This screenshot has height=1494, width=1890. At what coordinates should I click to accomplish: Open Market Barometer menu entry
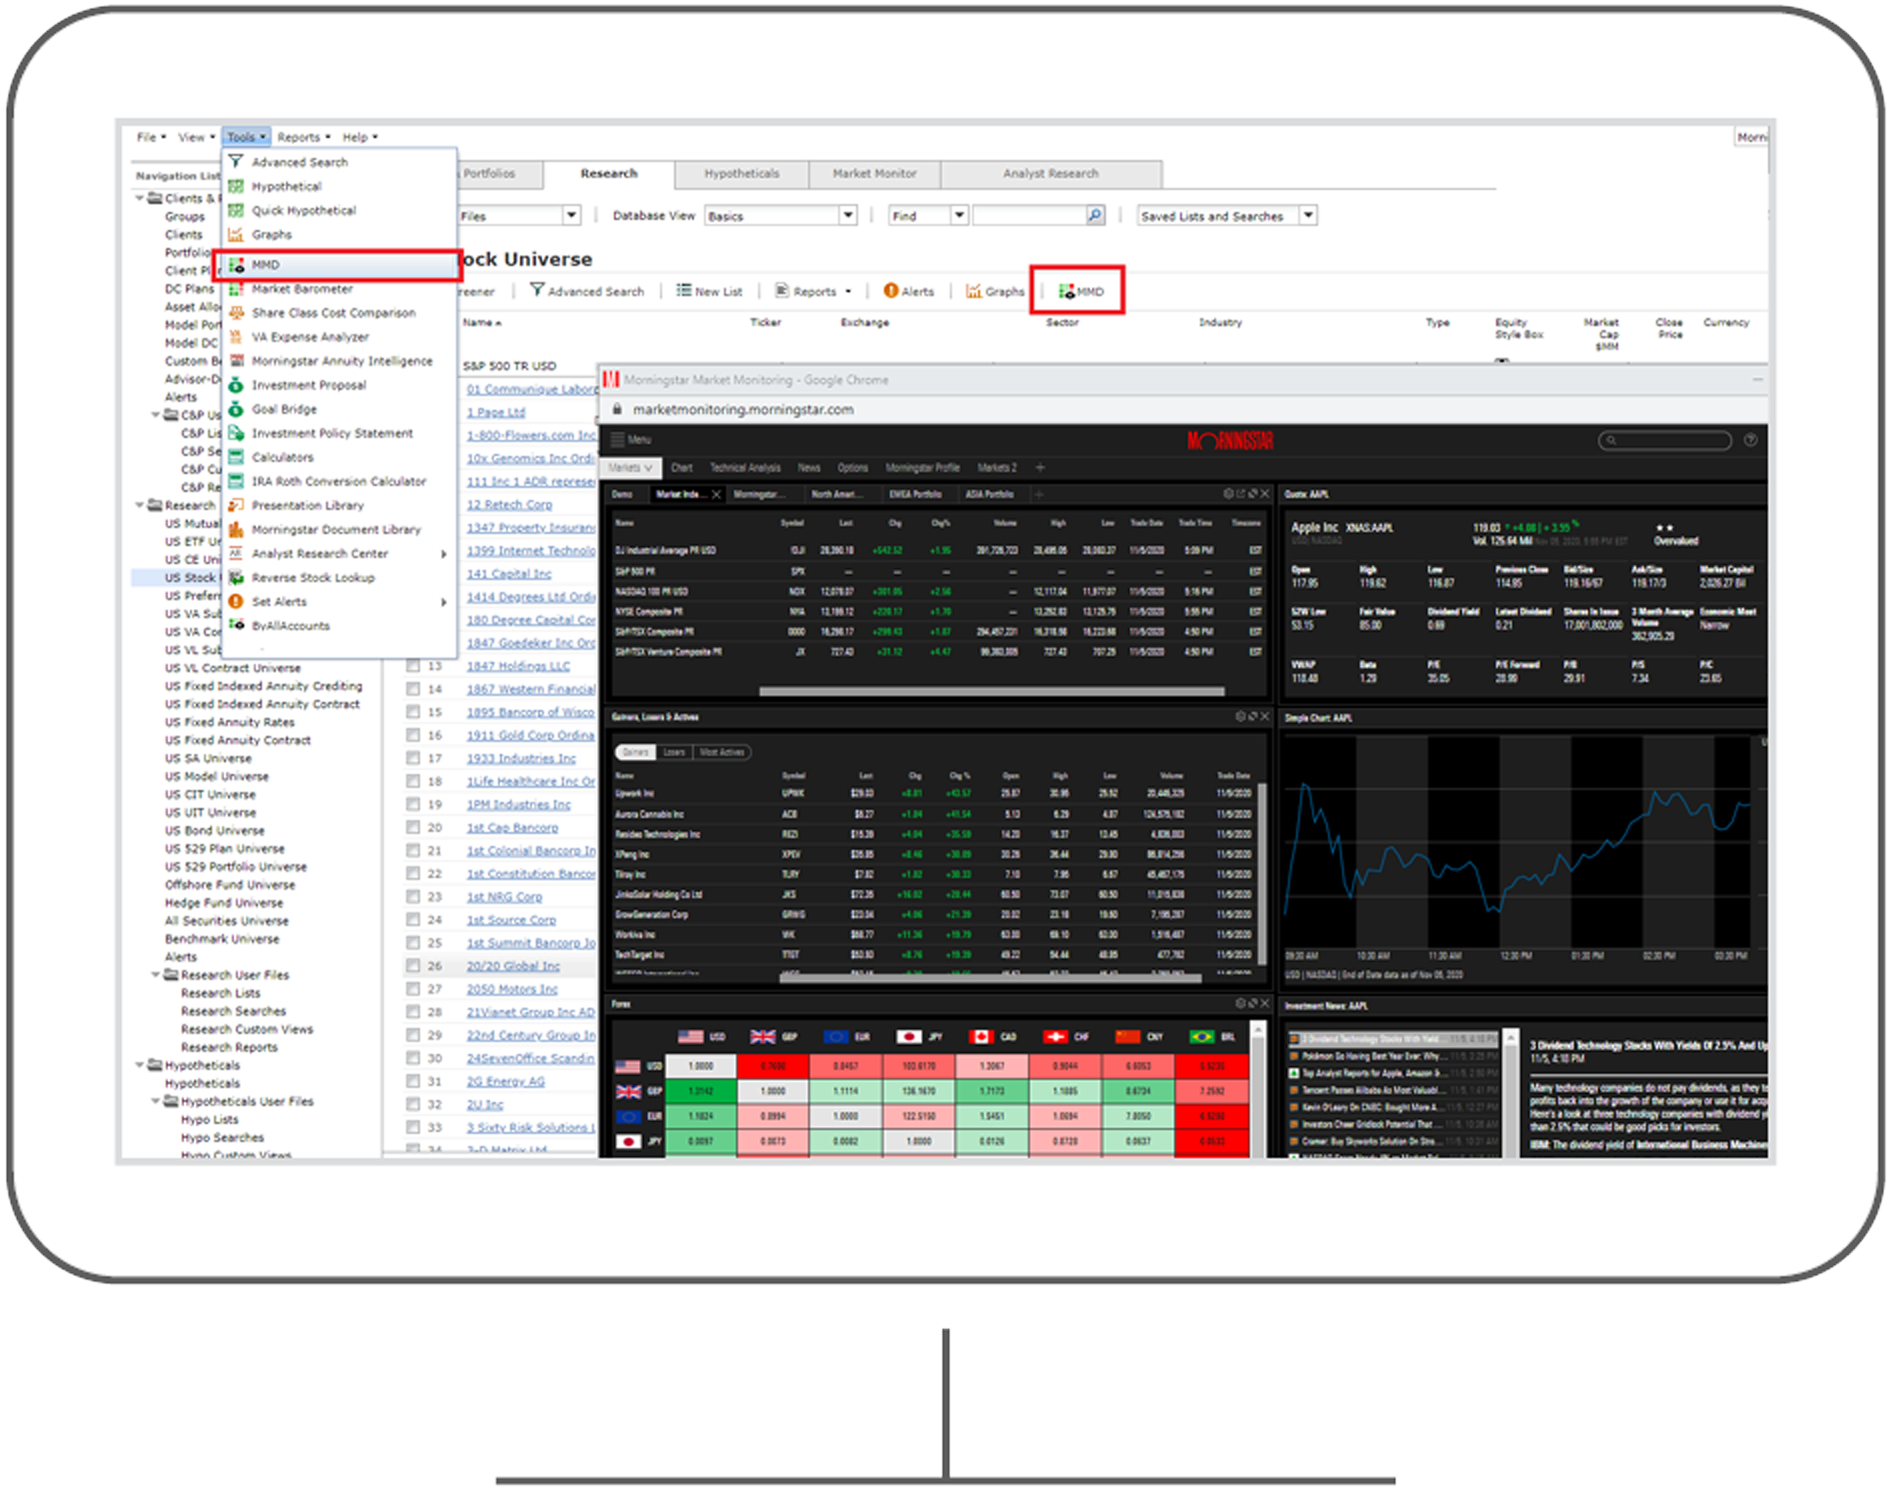coord(302,289)
